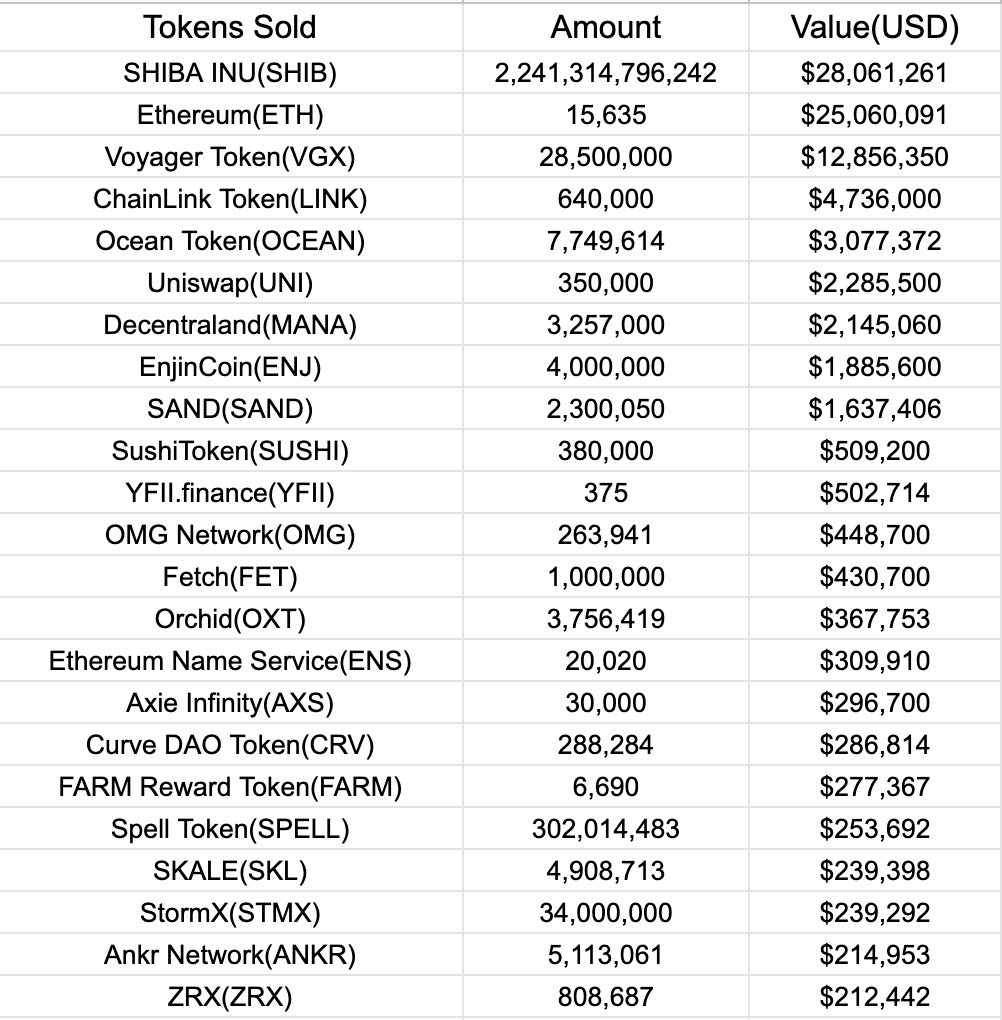Click the Decentraland(MANA) amount 3,257,000

606,325
